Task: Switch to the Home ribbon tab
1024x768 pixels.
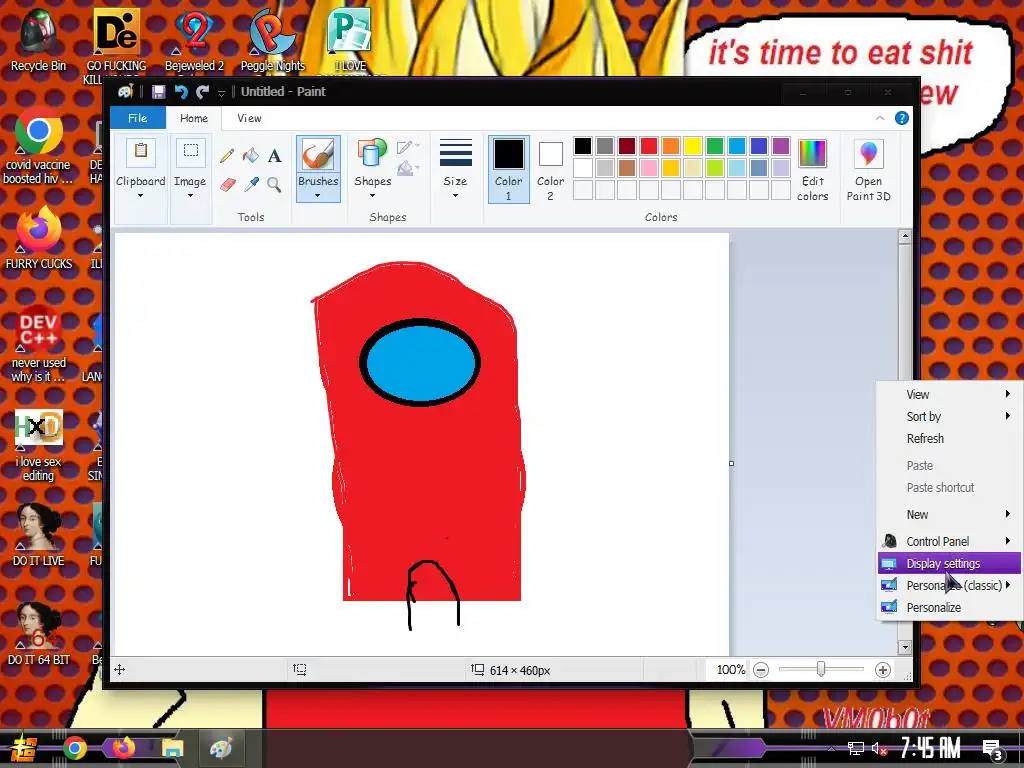Action: coord(193,118)
